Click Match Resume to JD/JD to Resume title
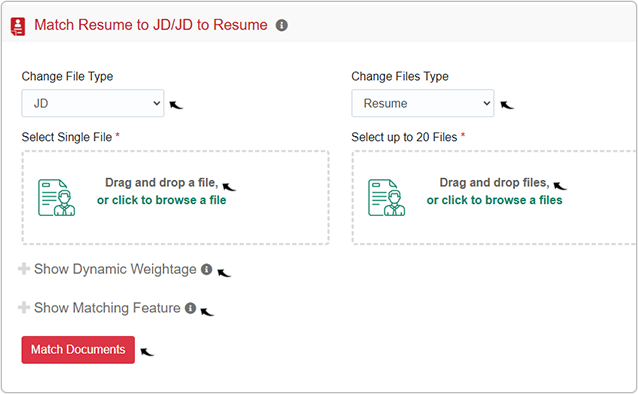 point(151,25)
